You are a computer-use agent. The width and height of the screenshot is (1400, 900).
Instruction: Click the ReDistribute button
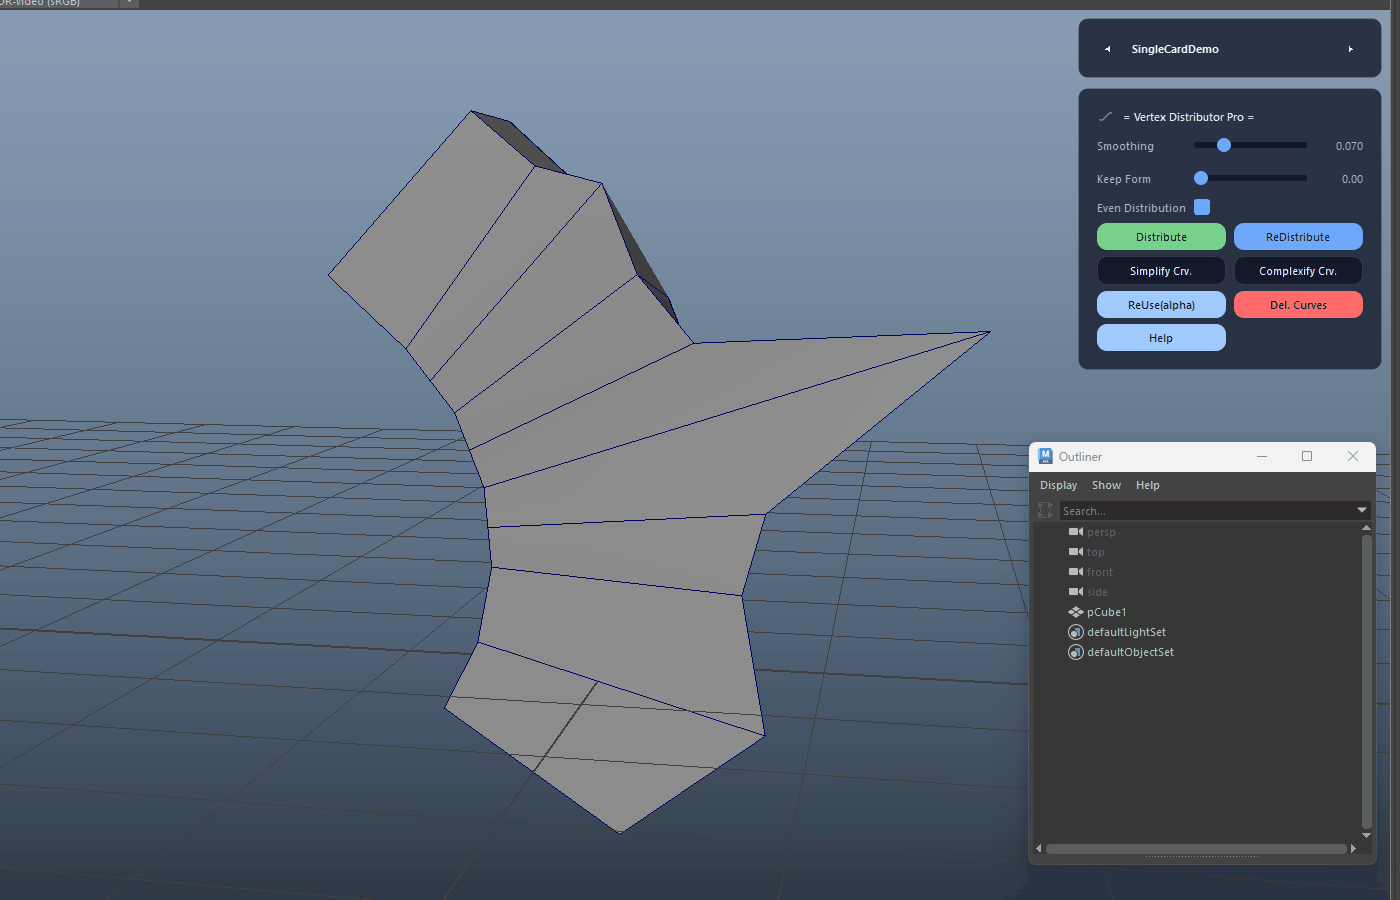click(1298, 237)
